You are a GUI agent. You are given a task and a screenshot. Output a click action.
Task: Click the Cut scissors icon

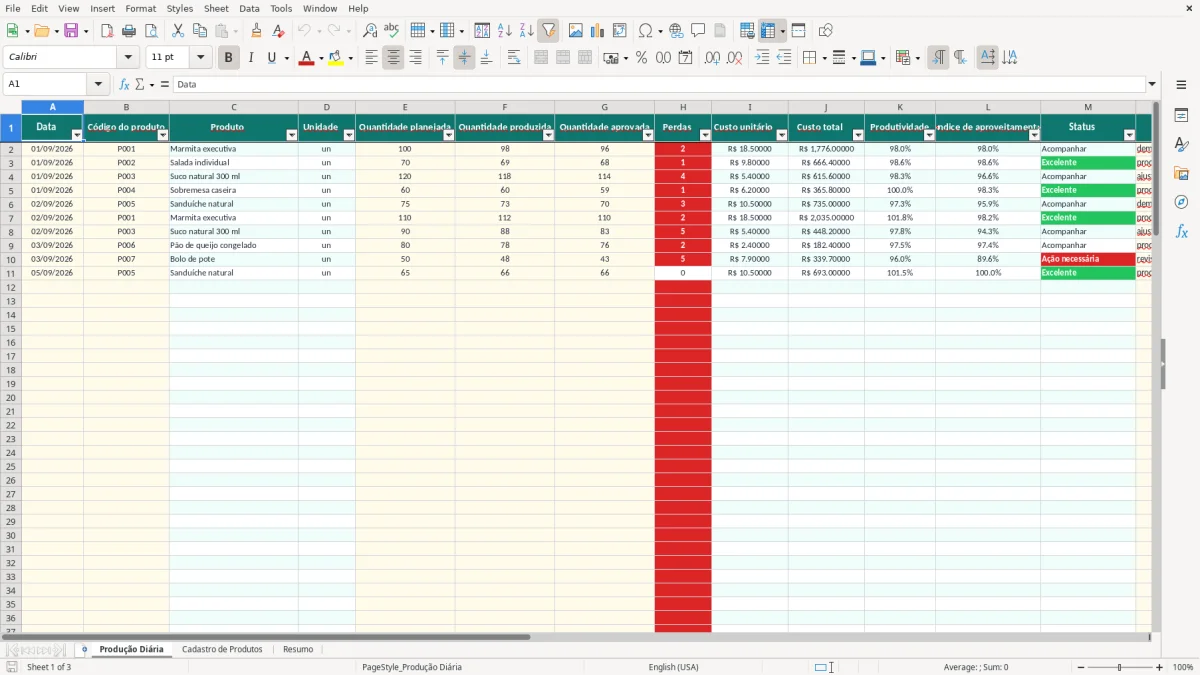pyautogui.click(x=178, y=31)
